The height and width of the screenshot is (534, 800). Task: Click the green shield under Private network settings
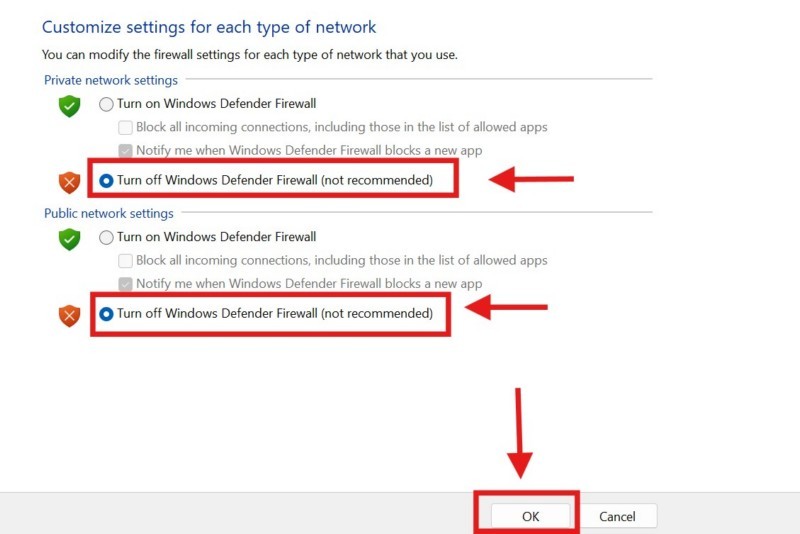click(x=69, y=106)
